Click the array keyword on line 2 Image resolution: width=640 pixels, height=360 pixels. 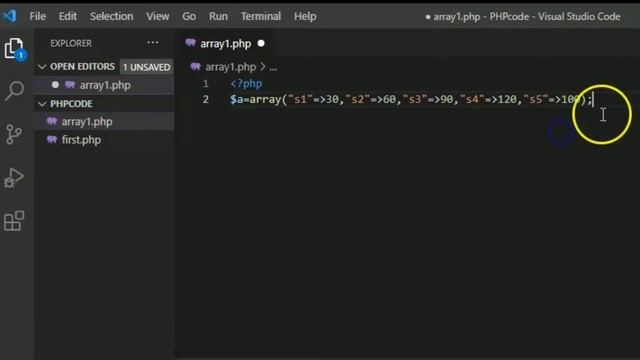pos(265,99)
